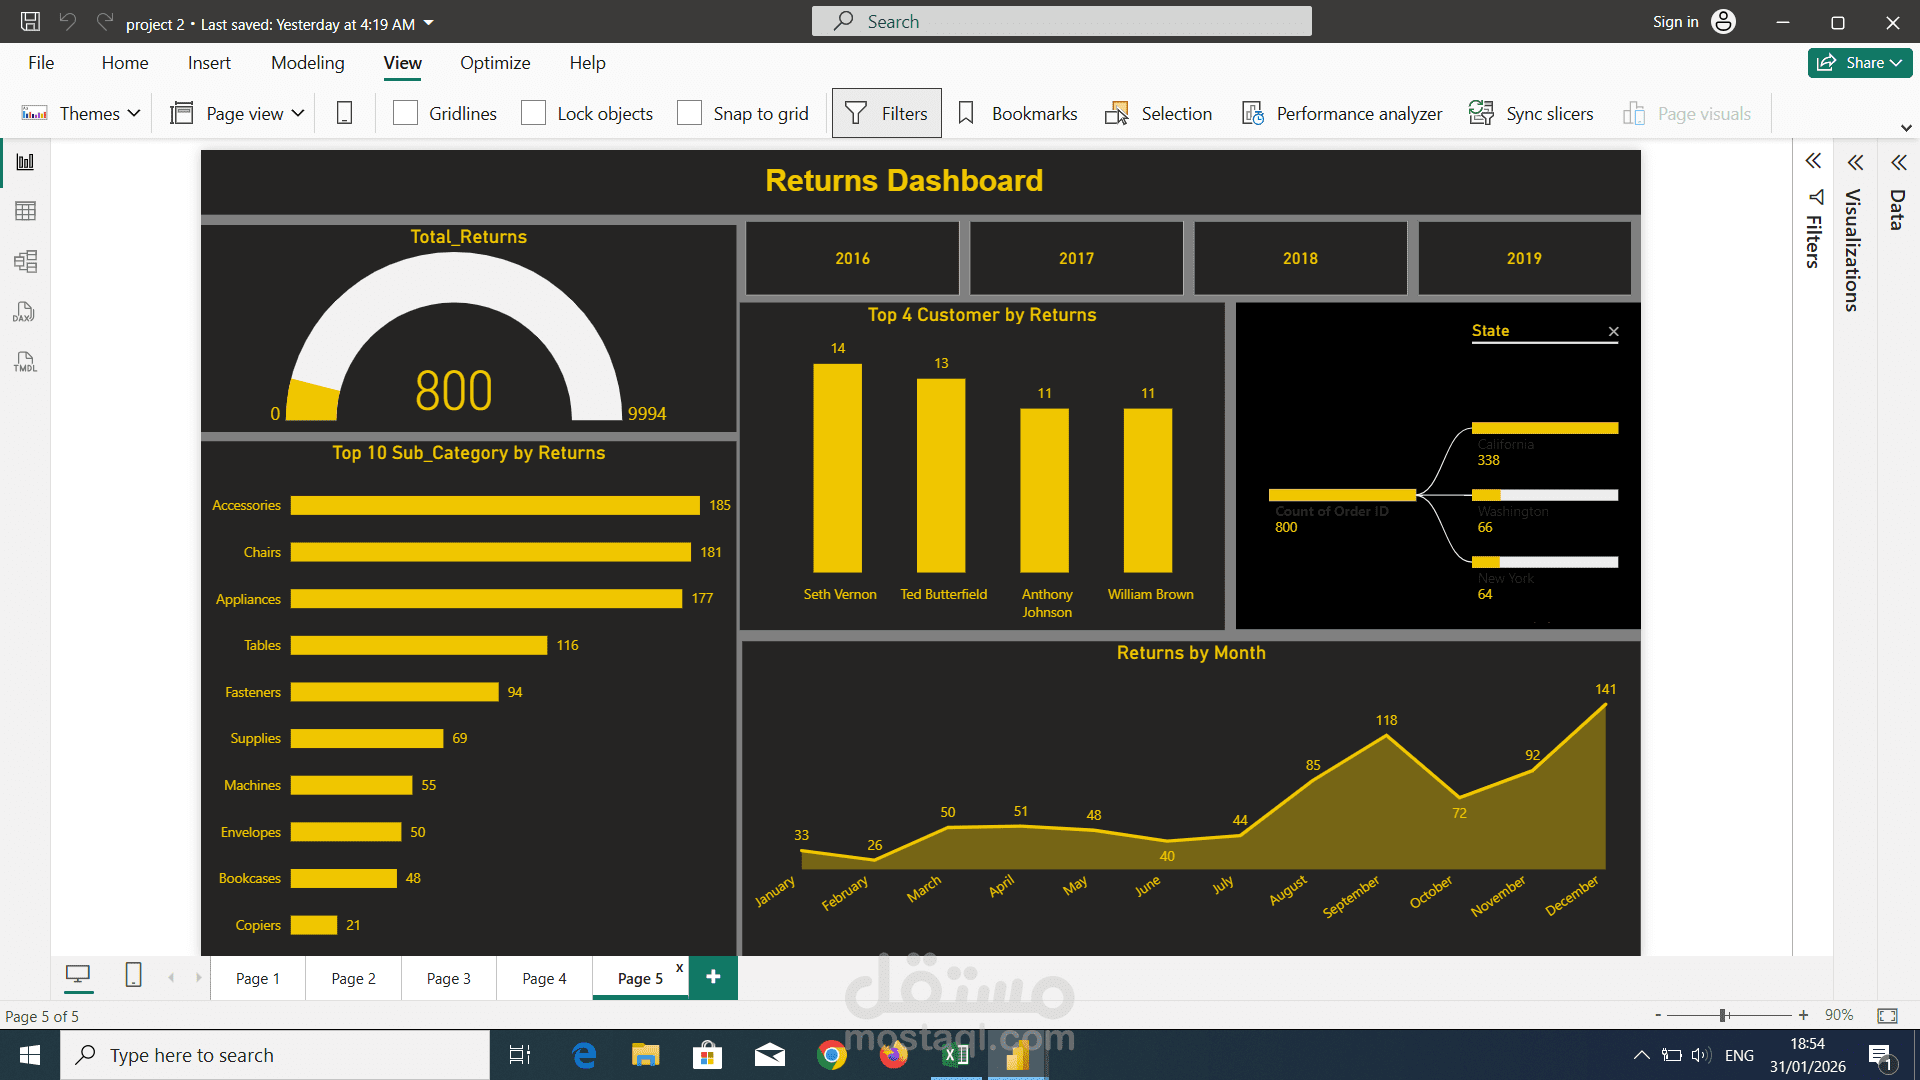1920x1080 pixels.
Task: Enable the Gridlines checkbox
Action: click(405, 114)
